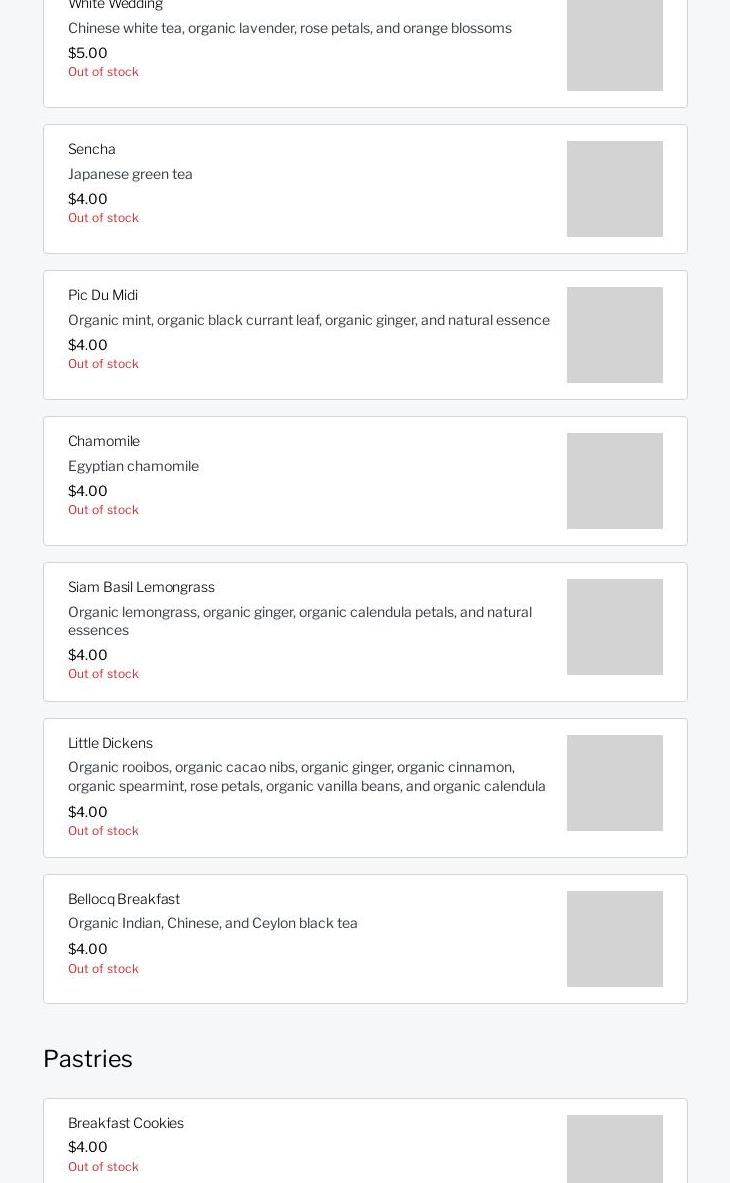Click Bellocq Breakfast's "Out of stock" label
The width and height of the screenshot is (730, 1183).
tap(103, 969)
